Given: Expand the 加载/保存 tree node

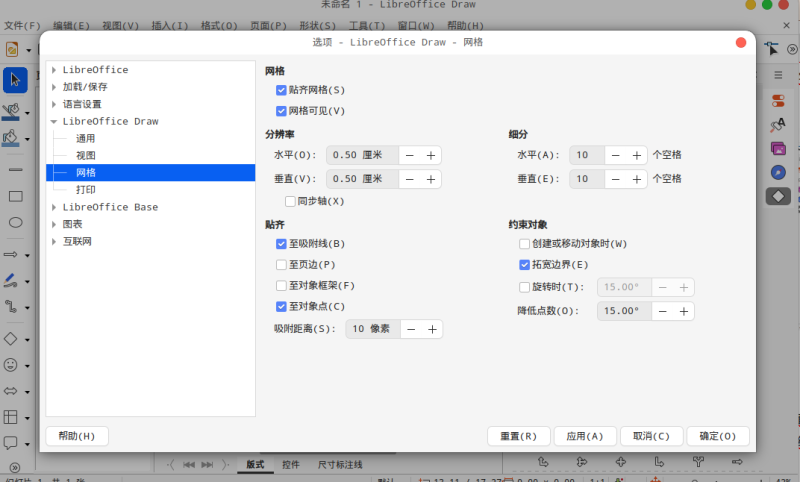Looking at the screenshot, I should tap(54, 87).
